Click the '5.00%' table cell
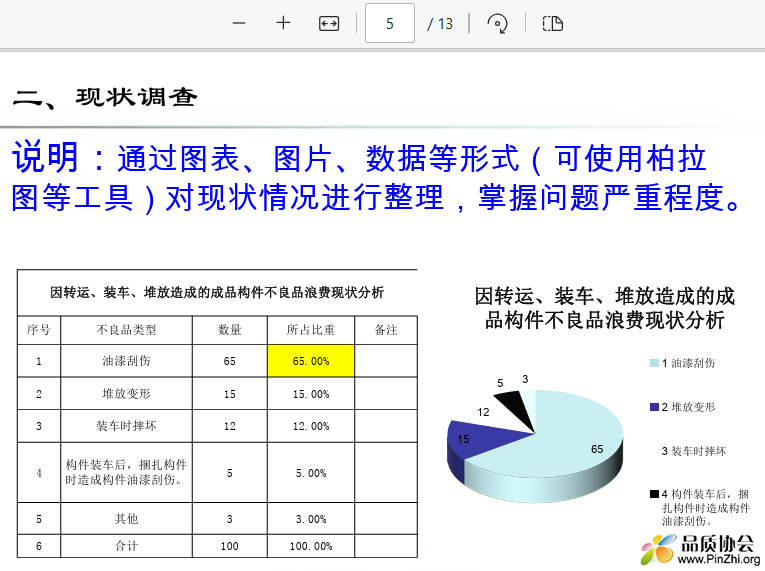 [x=311, y=472]
